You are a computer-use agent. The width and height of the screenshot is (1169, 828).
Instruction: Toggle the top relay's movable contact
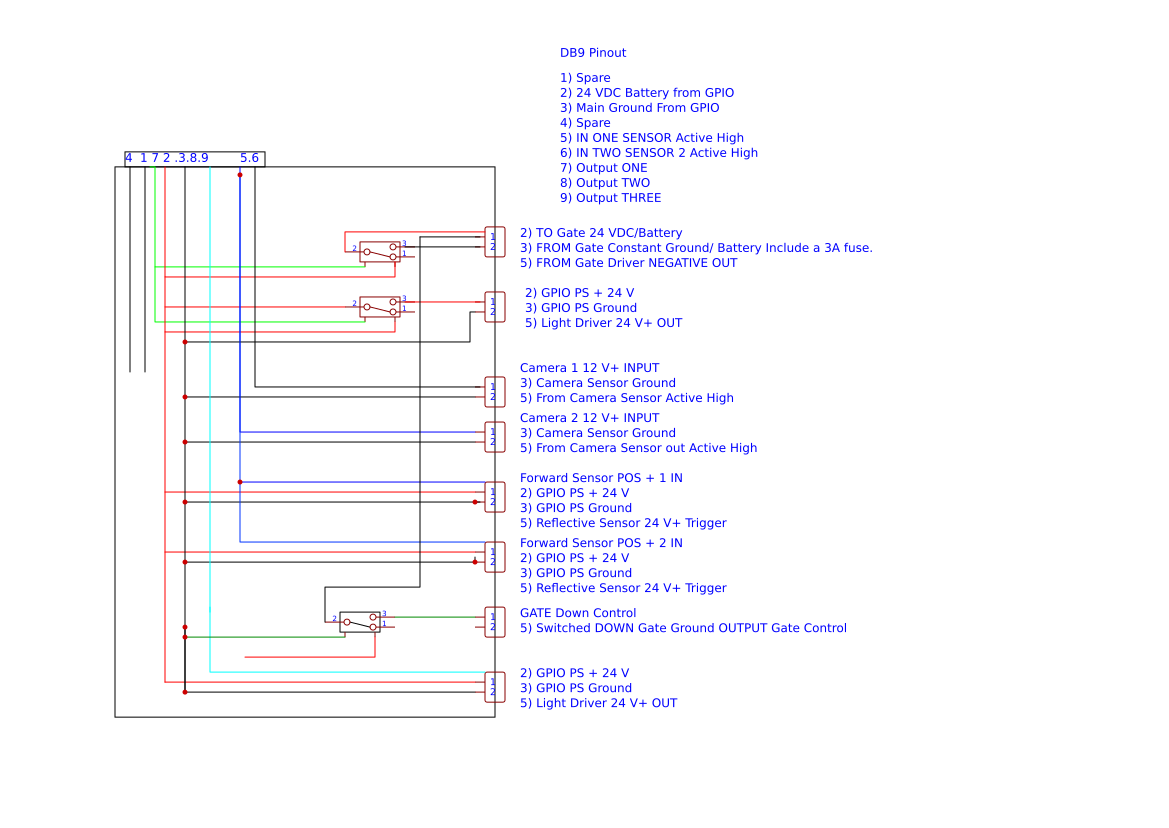tap(379, 252)
